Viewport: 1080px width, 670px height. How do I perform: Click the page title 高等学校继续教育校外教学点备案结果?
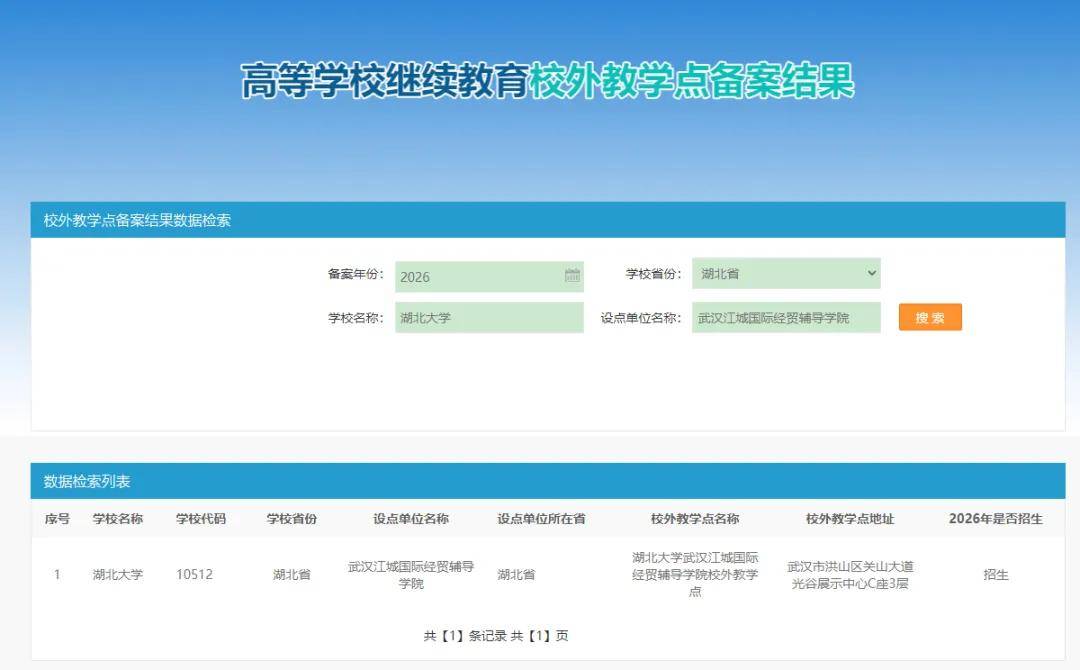(548, 81)
